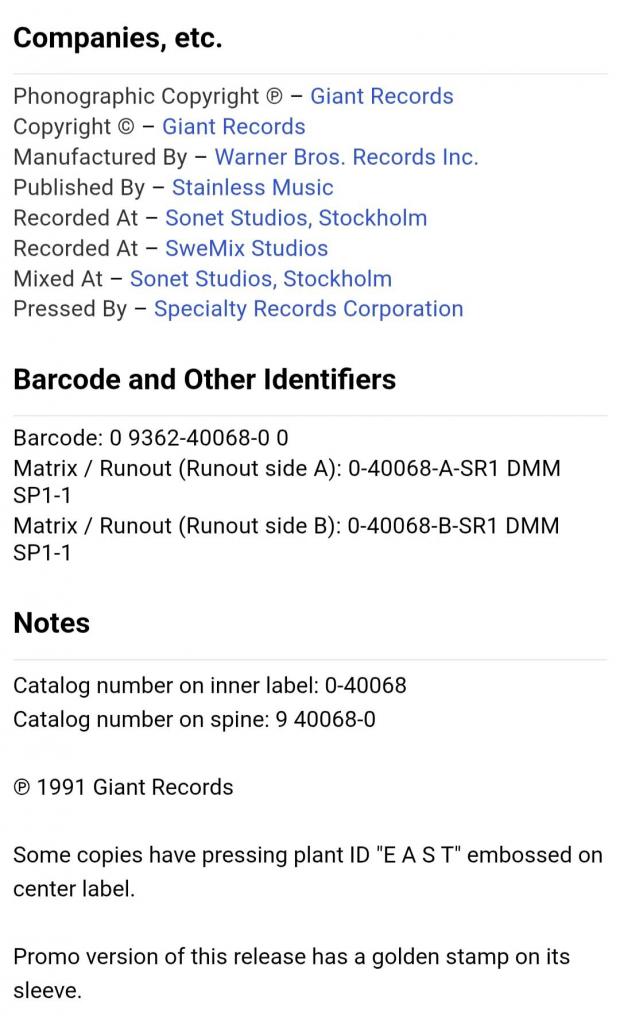Click the "Pressed By" label text

tap(70, 309)
